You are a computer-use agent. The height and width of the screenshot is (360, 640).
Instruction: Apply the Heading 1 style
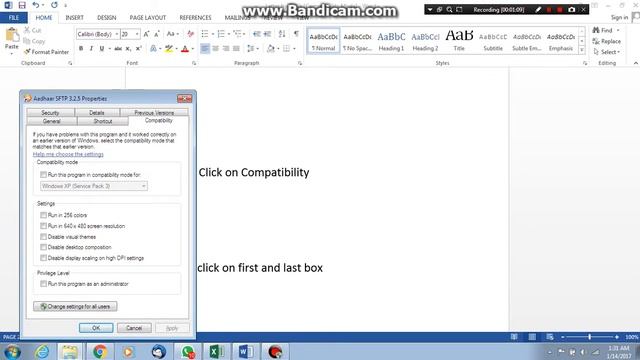(x=391, y=41)
